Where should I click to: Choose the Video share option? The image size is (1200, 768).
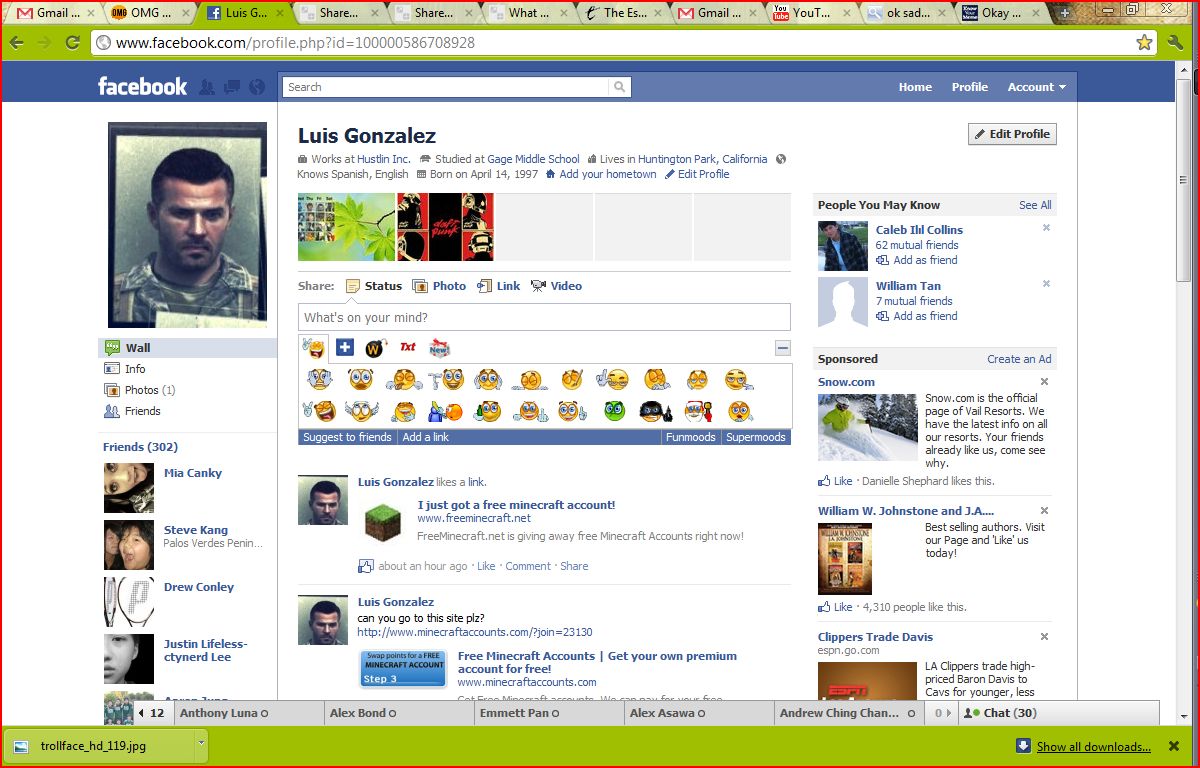(556, 286)
